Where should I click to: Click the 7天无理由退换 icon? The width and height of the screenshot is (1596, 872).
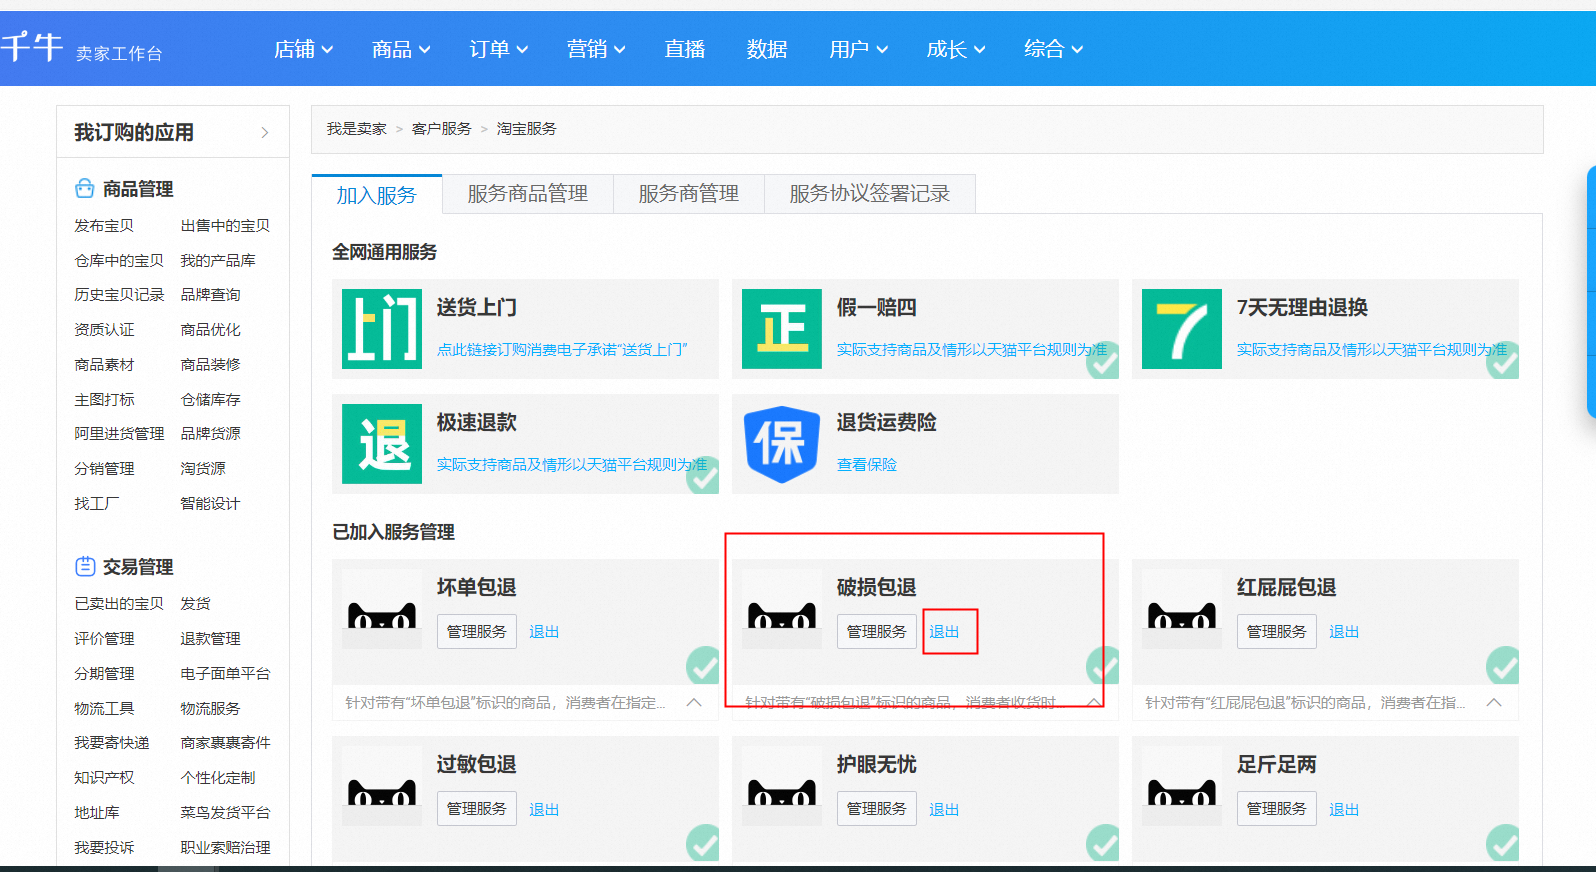point(1182,329)
